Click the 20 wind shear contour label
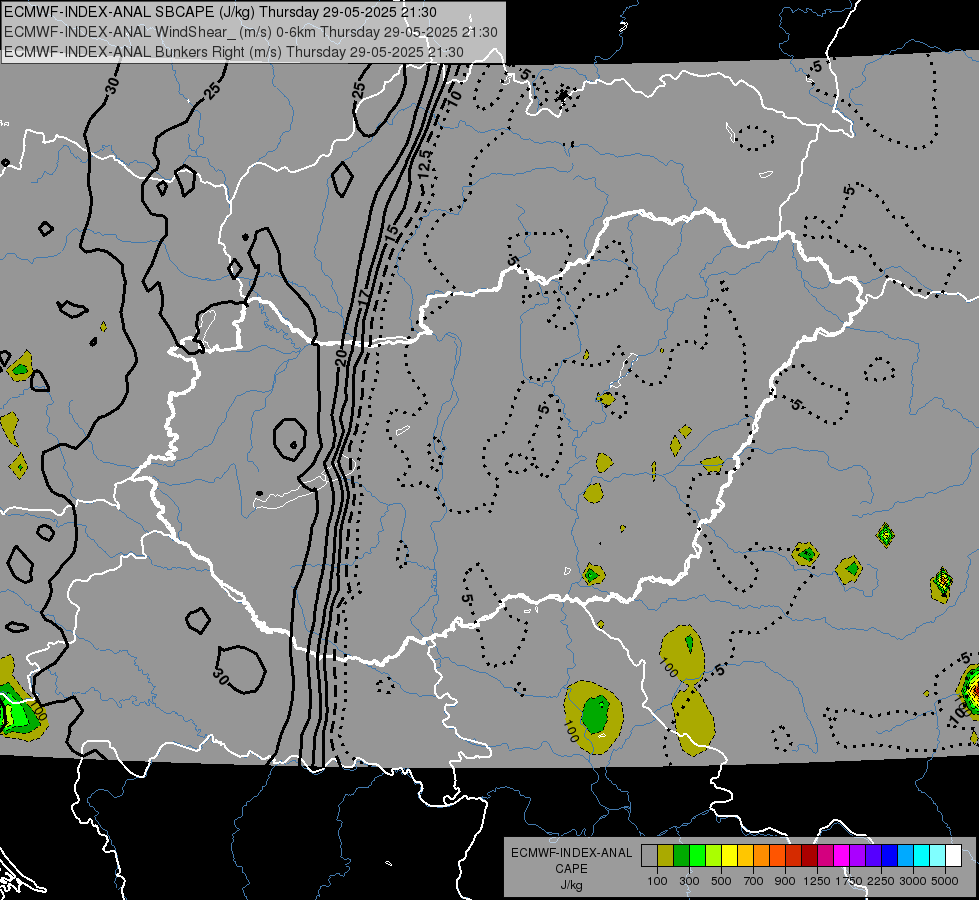This screenshot has width=979, height=900. pyautogui.click(x=341, y=357)
